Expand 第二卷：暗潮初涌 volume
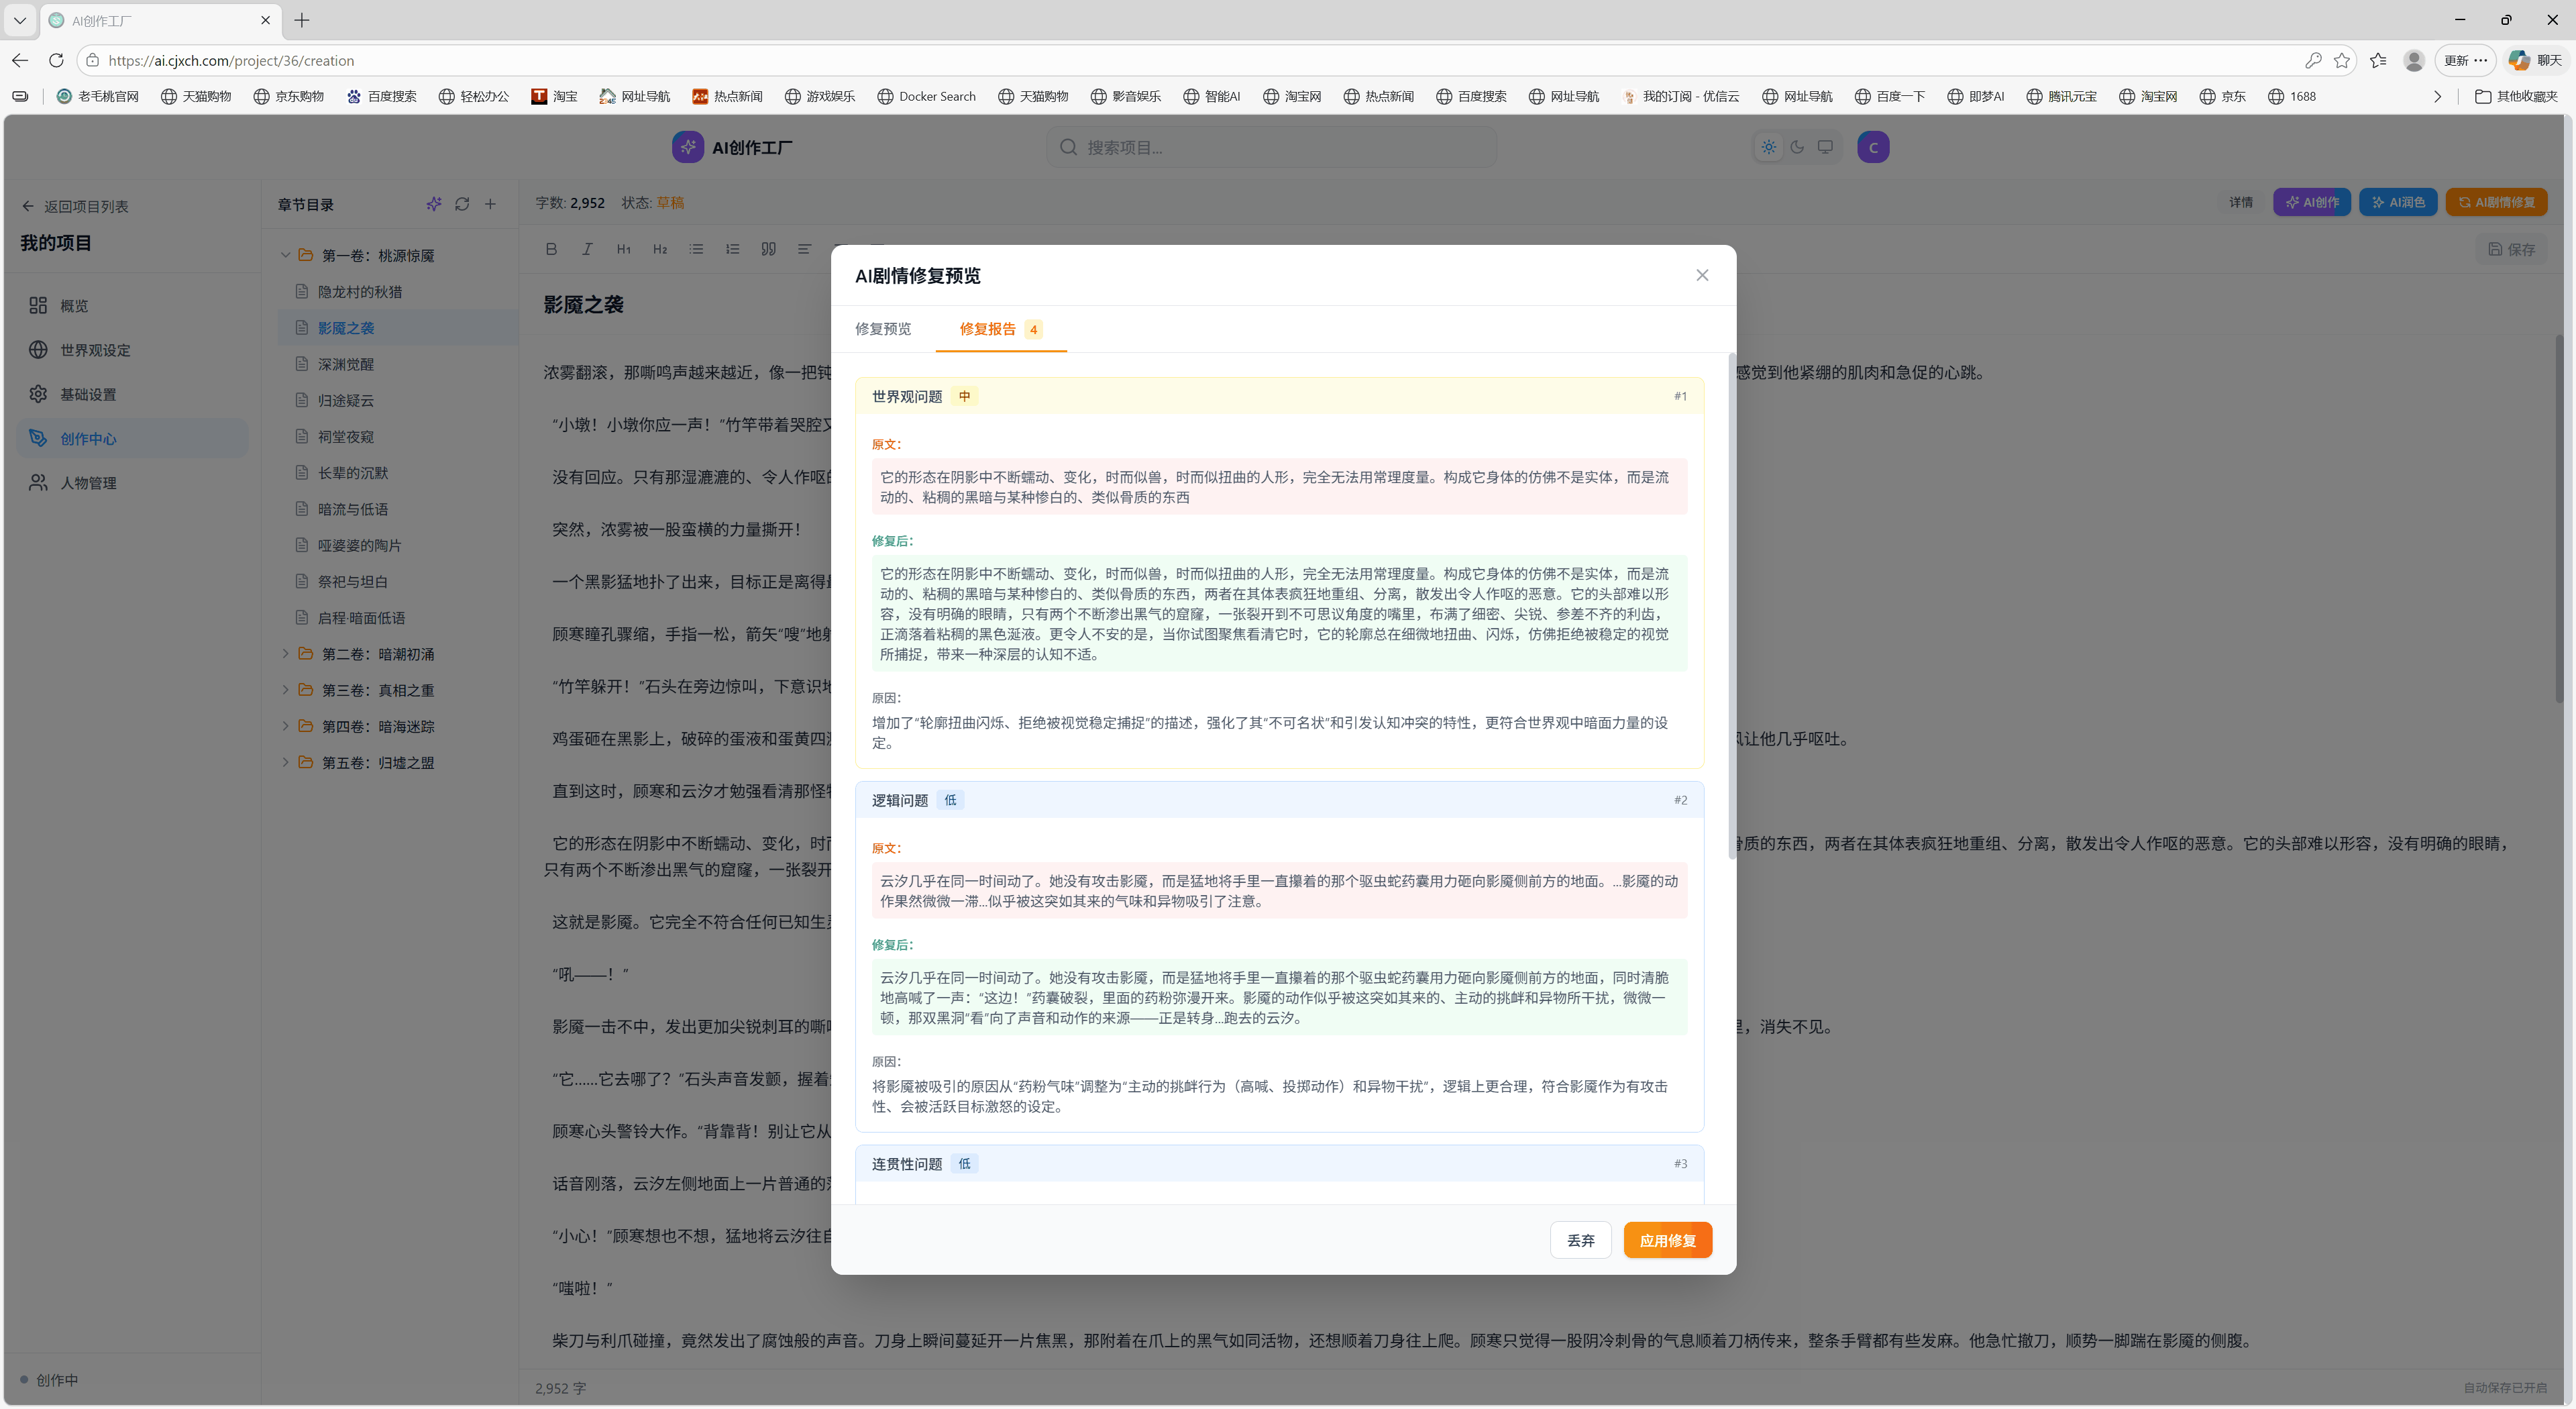The image size is (2576, 1409). (x=285, y=654)
